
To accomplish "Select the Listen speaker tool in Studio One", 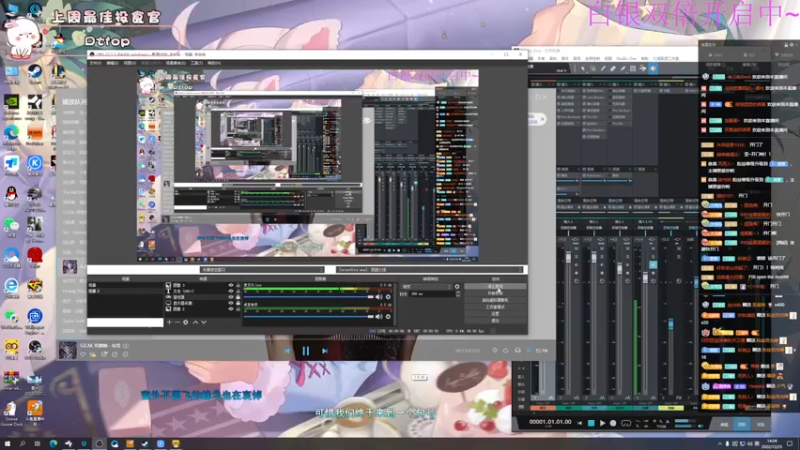I will pos(653,68).
